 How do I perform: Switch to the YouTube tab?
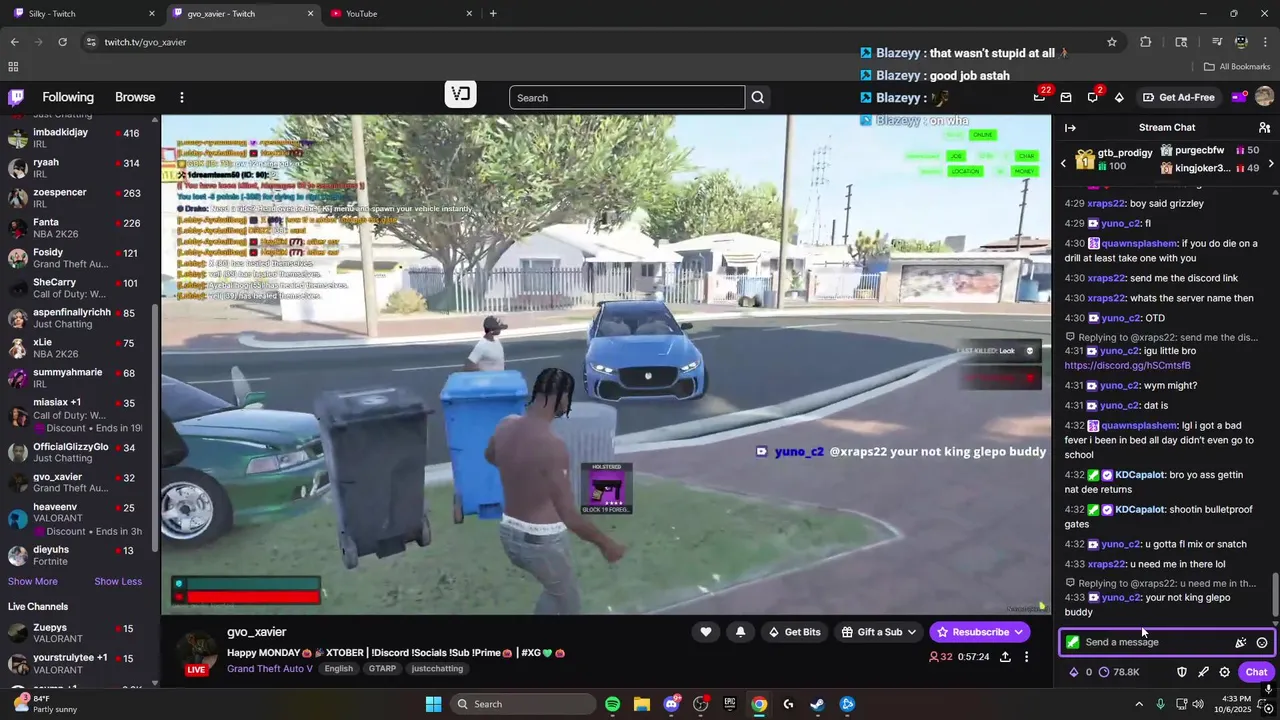(x=400, y=13)
